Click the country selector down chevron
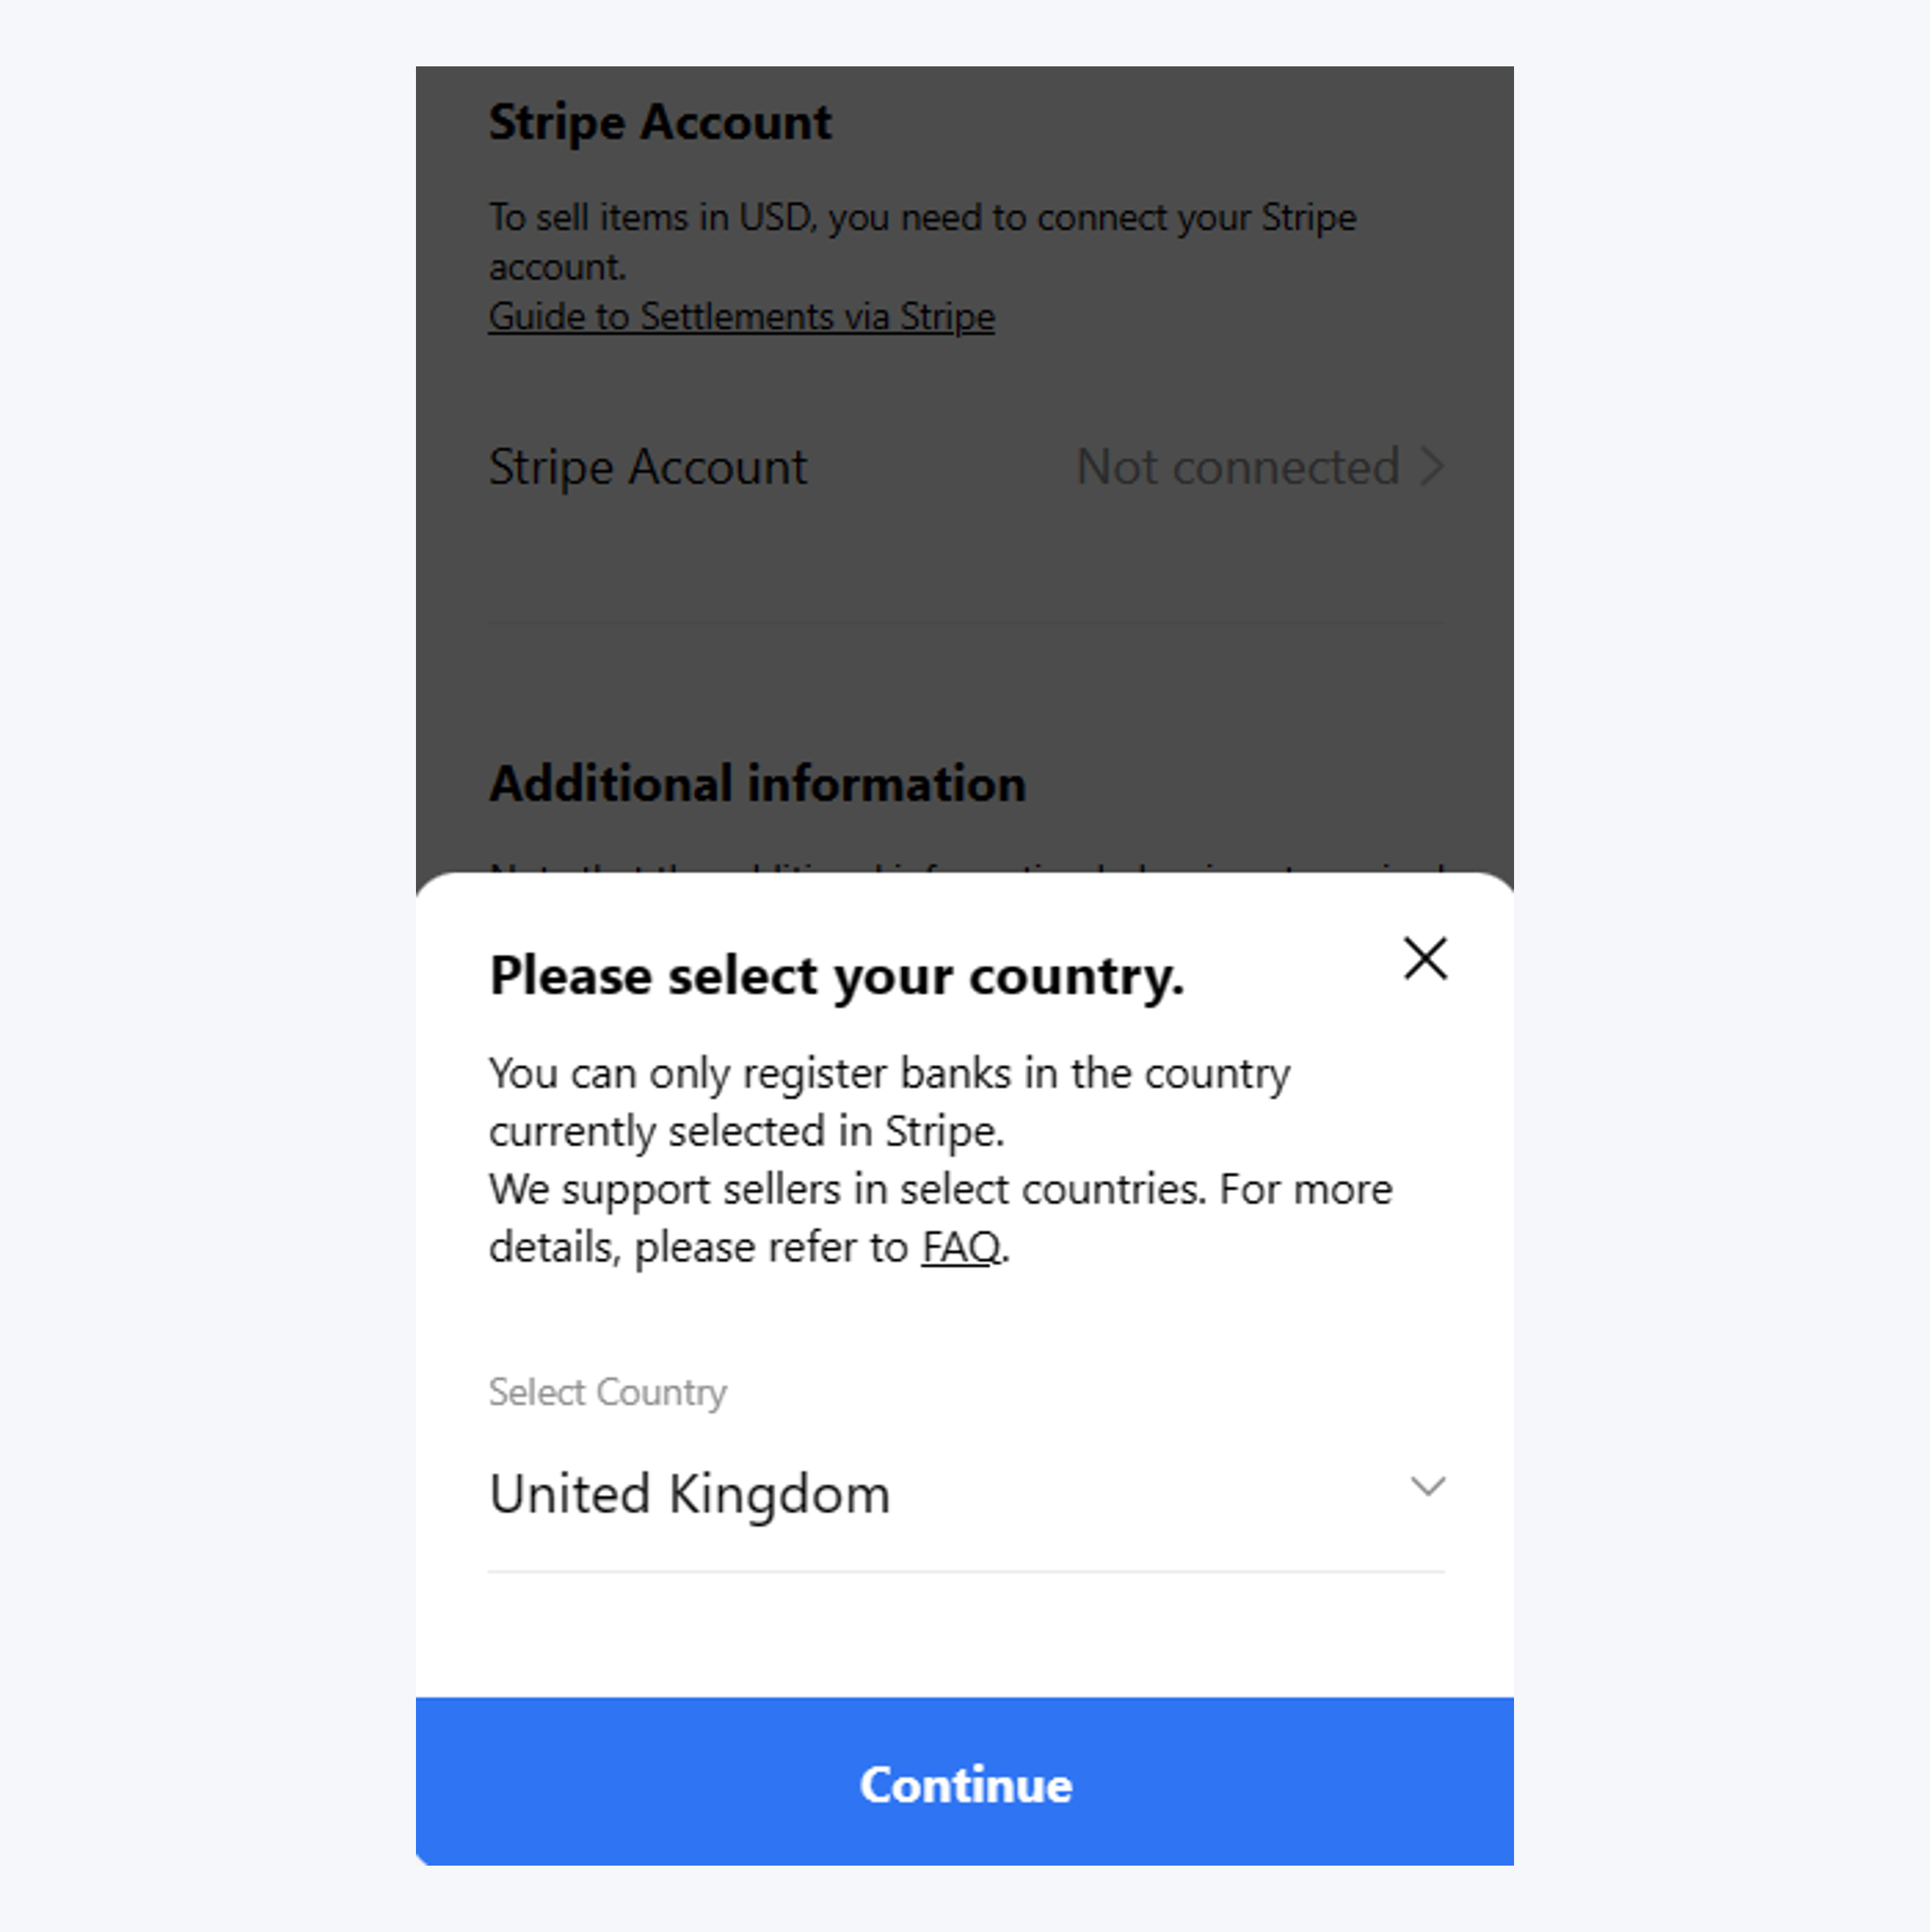The image size is (1930, 1932). pos(1427,1486)
